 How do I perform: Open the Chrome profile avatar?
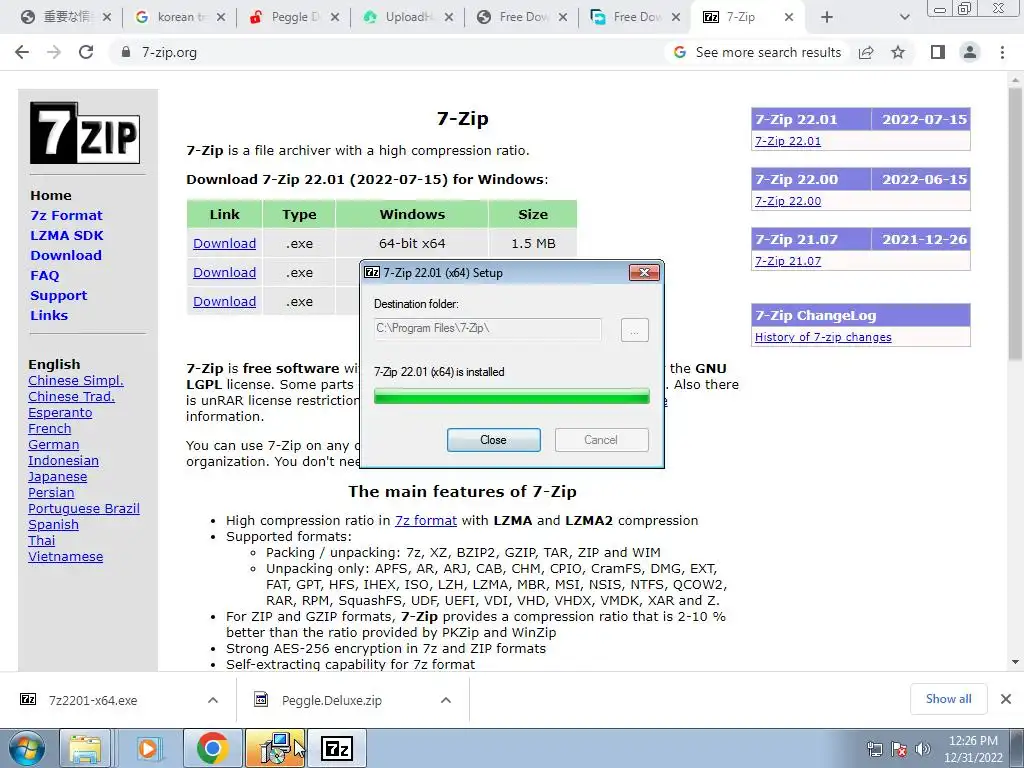tap(970, 52)
